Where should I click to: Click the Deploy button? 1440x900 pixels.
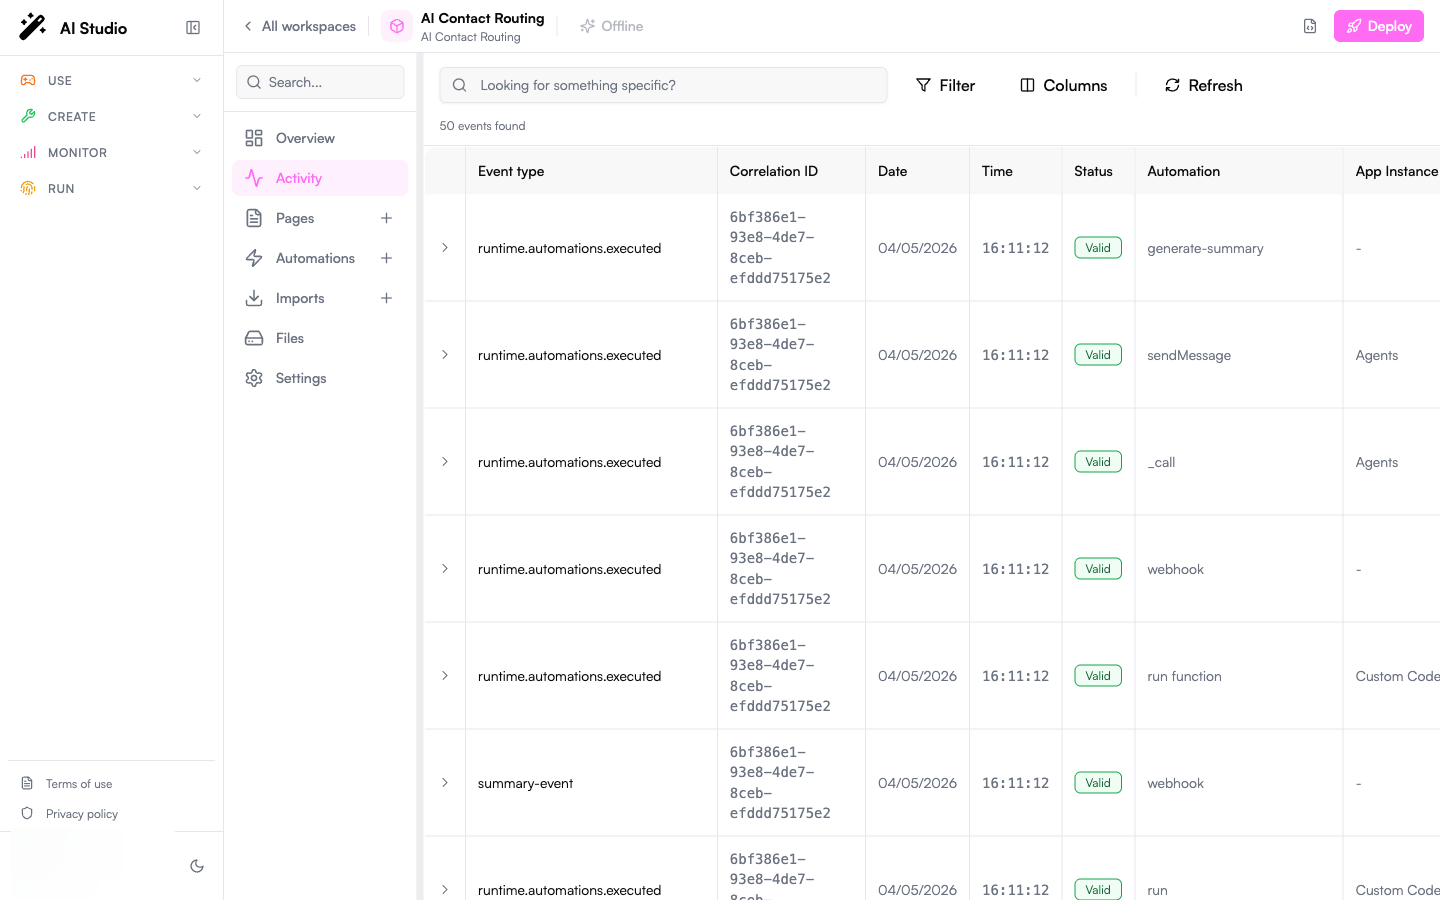pos(1378,26)
